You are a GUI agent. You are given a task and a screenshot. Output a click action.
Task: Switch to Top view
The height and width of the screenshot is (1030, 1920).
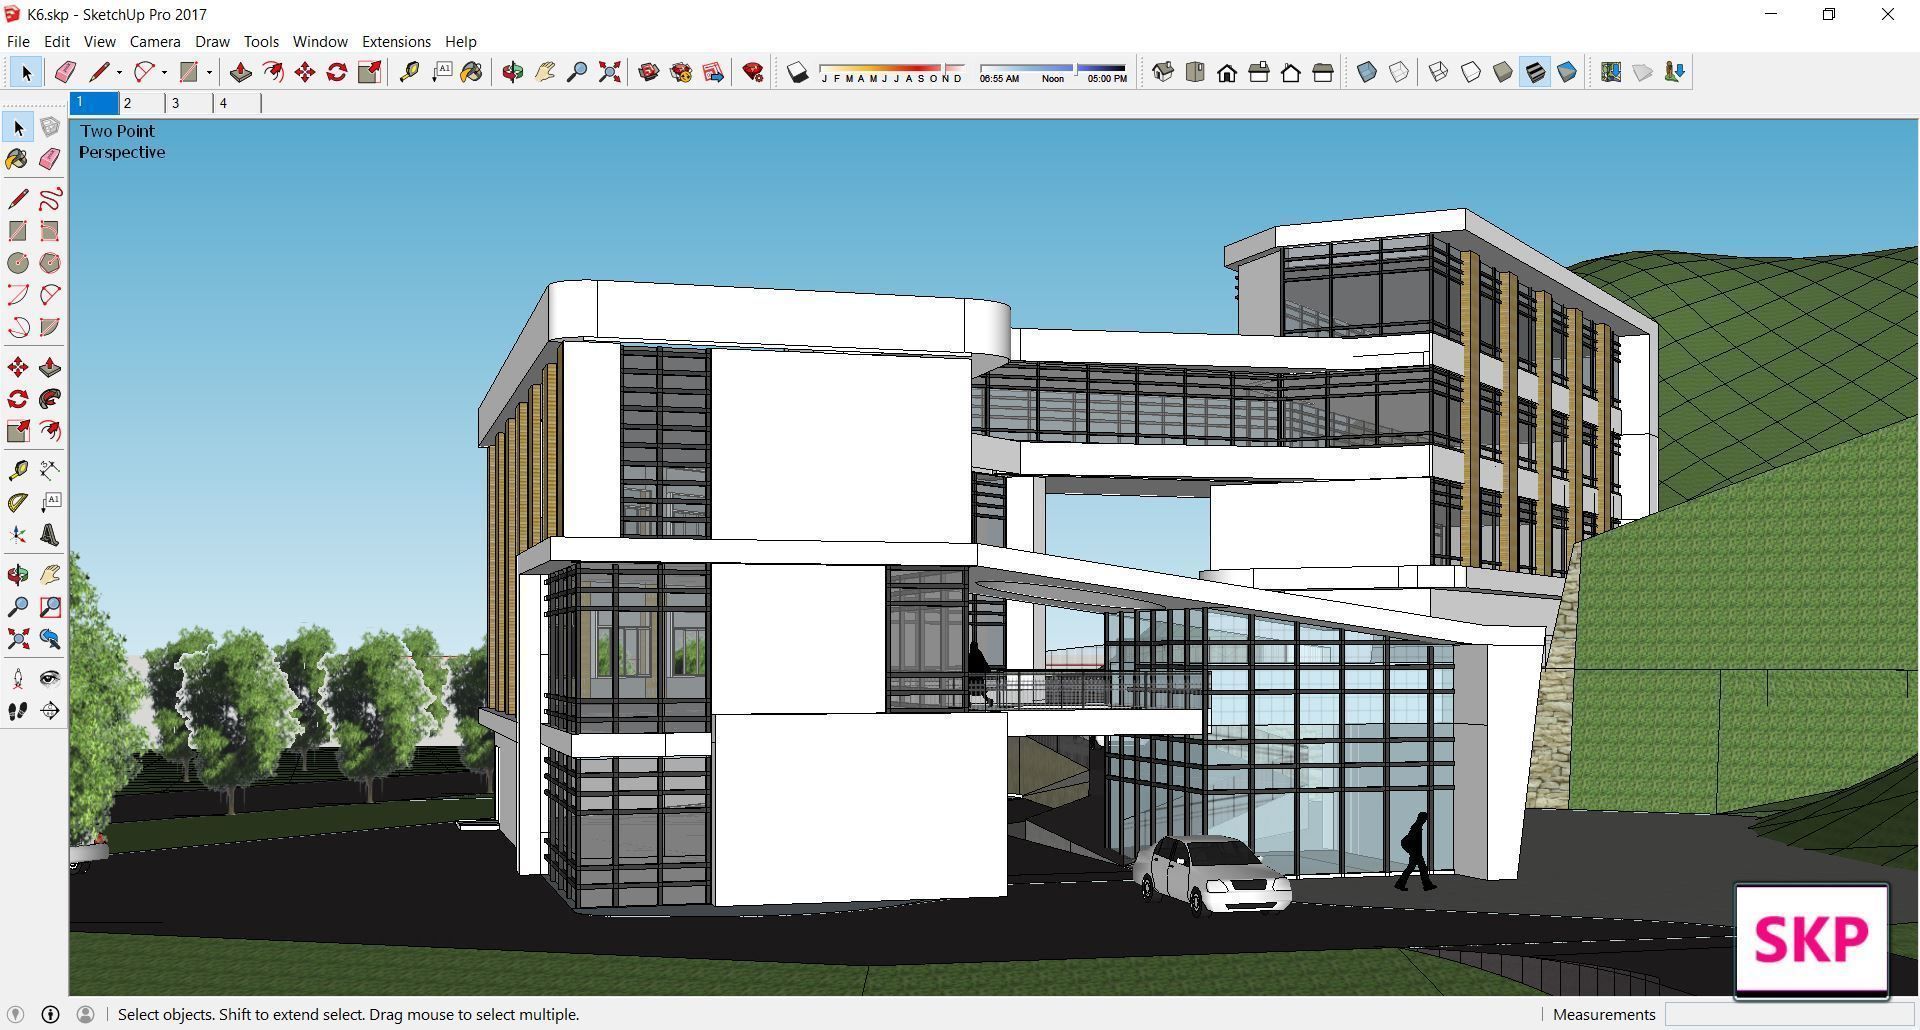1195,72
